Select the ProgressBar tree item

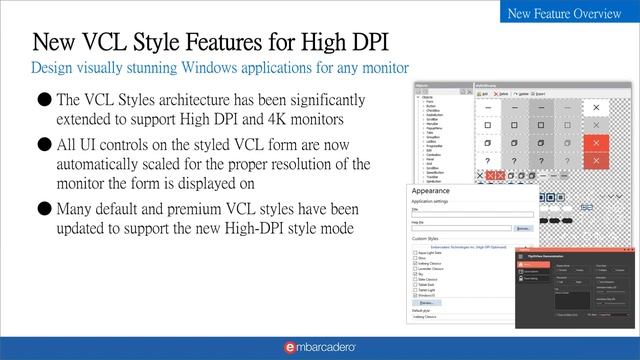(434, 146)
